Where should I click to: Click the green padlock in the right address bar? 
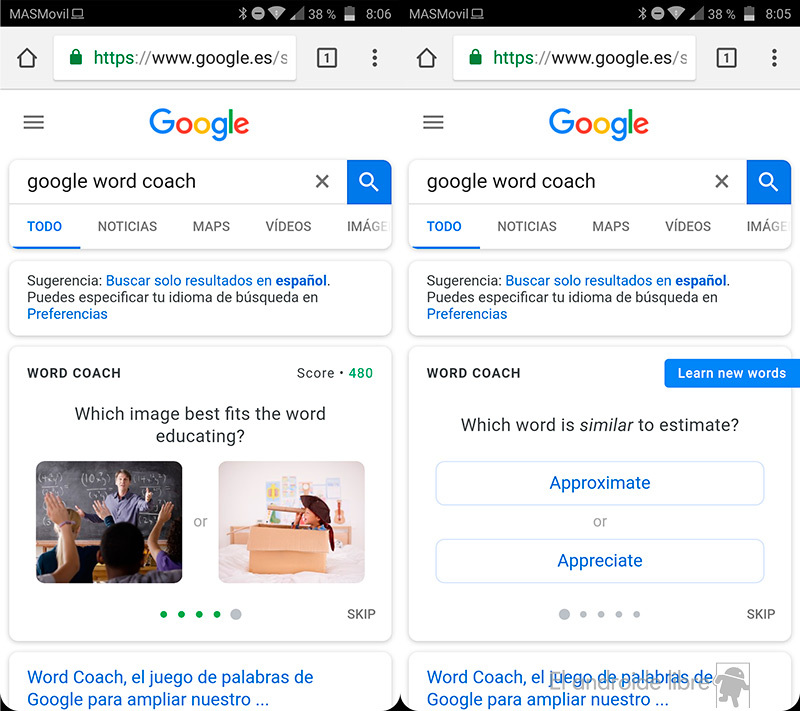pyautogui.click(x=475, y=58)
